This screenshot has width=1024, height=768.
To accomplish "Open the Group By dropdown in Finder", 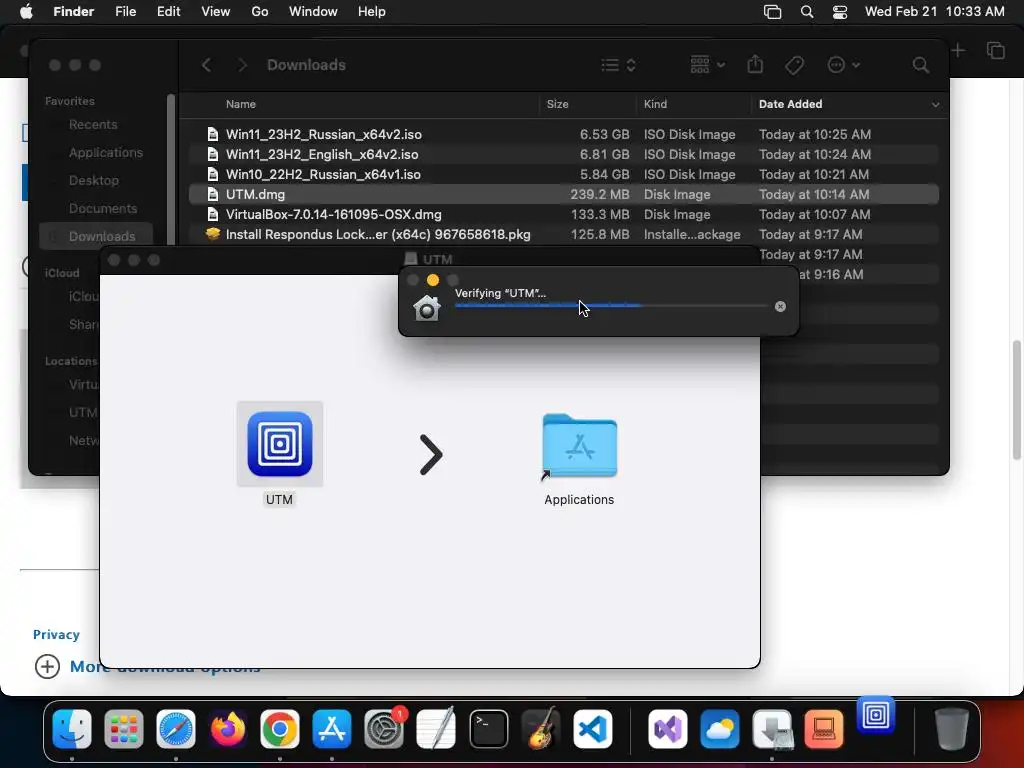I will [x=708, y=65].
